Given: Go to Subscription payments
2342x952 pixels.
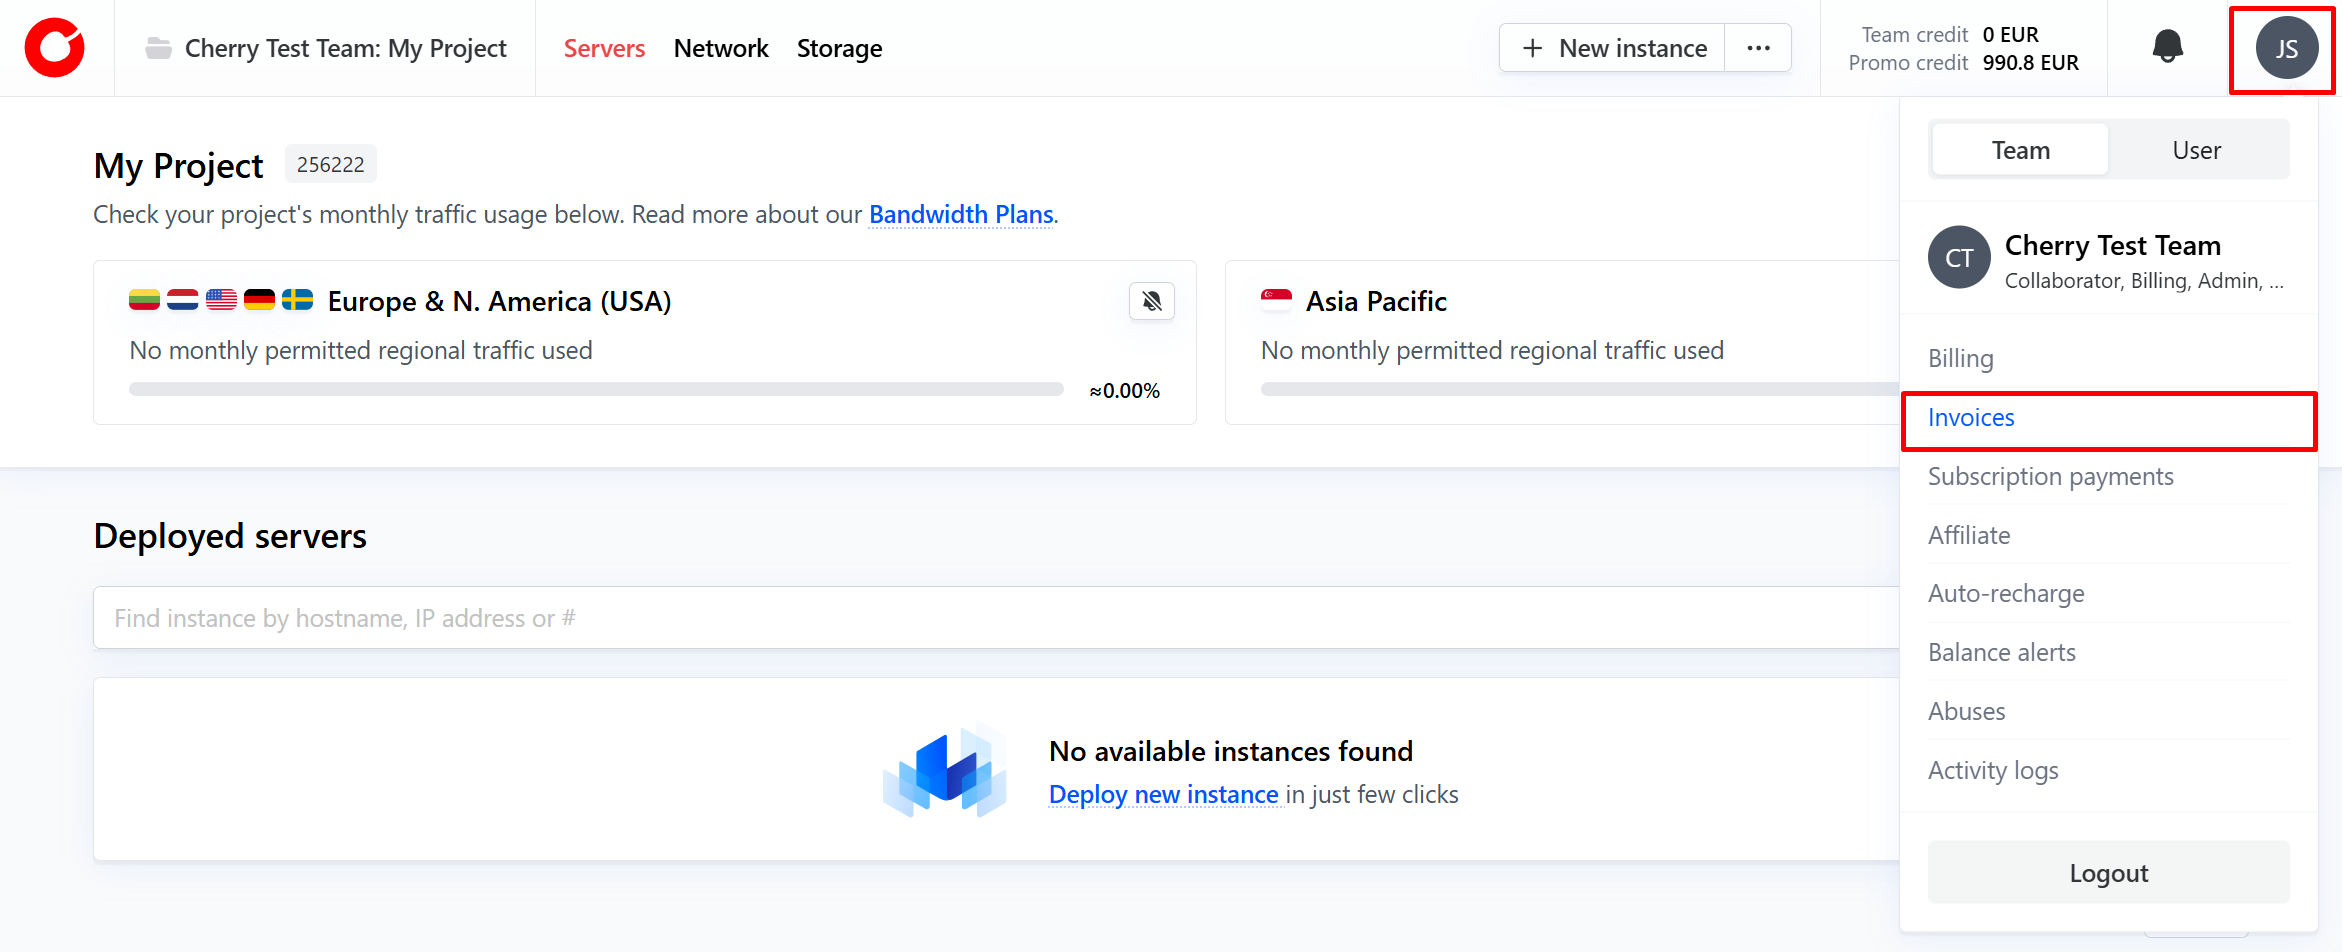Looking at the screenshot, I should [2050, 477].
